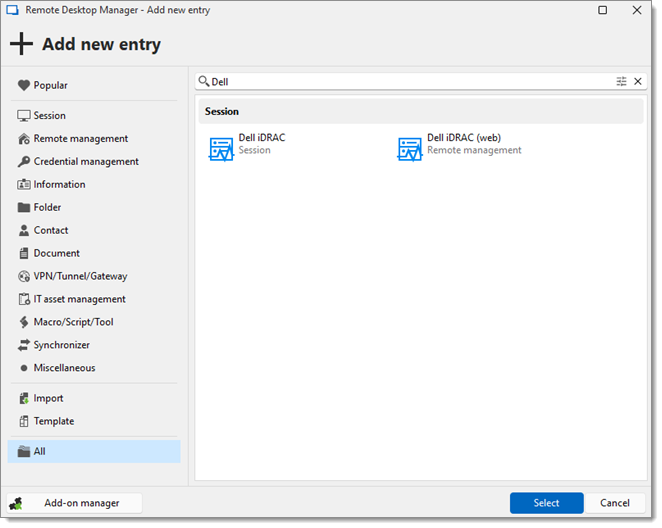Click the Popular heart icon
The image size is (662, 528).
pyautogui.click(x=24, y=85)
